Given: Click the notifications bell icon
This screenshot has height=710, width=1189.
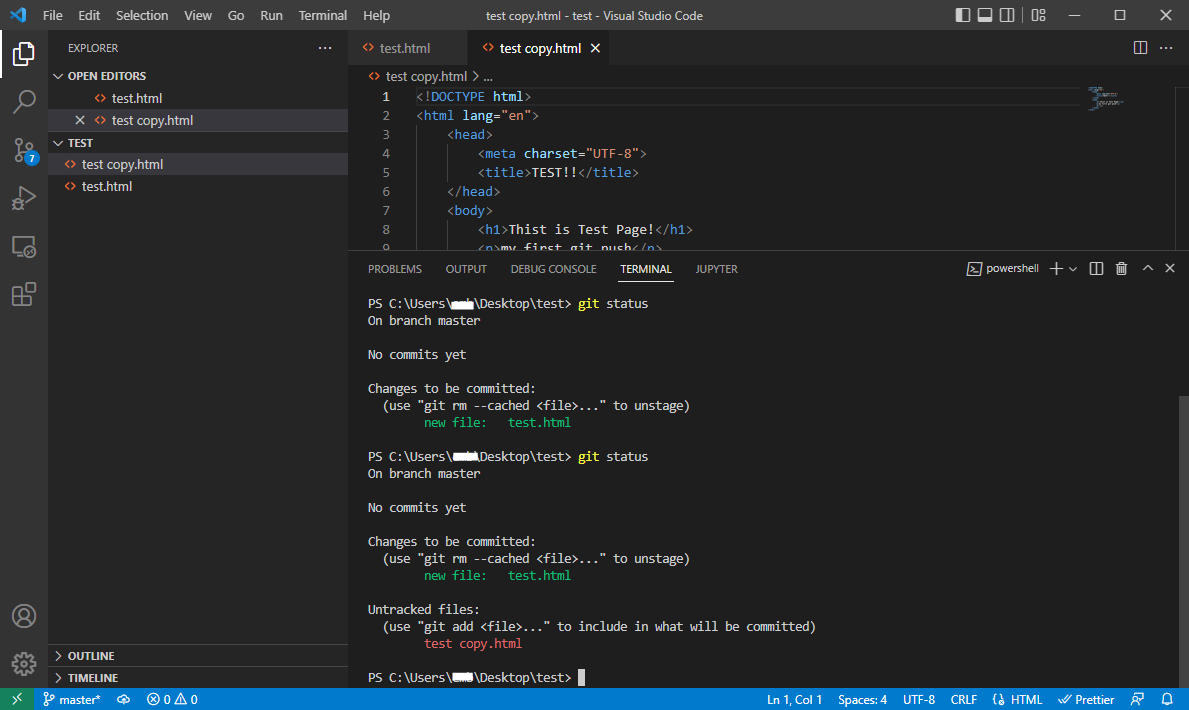Looking at the screenshot, I should tap(1167, 699).
